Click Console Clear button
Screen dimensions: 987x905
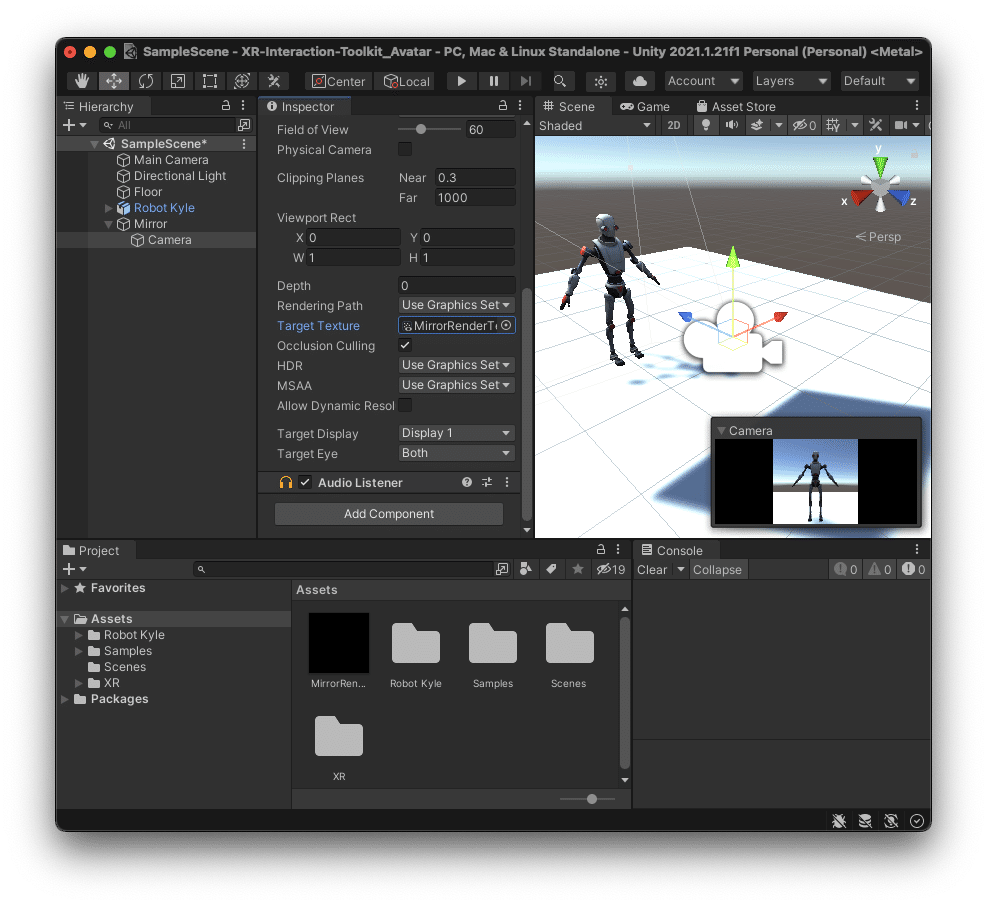click(x=652, y=570)
